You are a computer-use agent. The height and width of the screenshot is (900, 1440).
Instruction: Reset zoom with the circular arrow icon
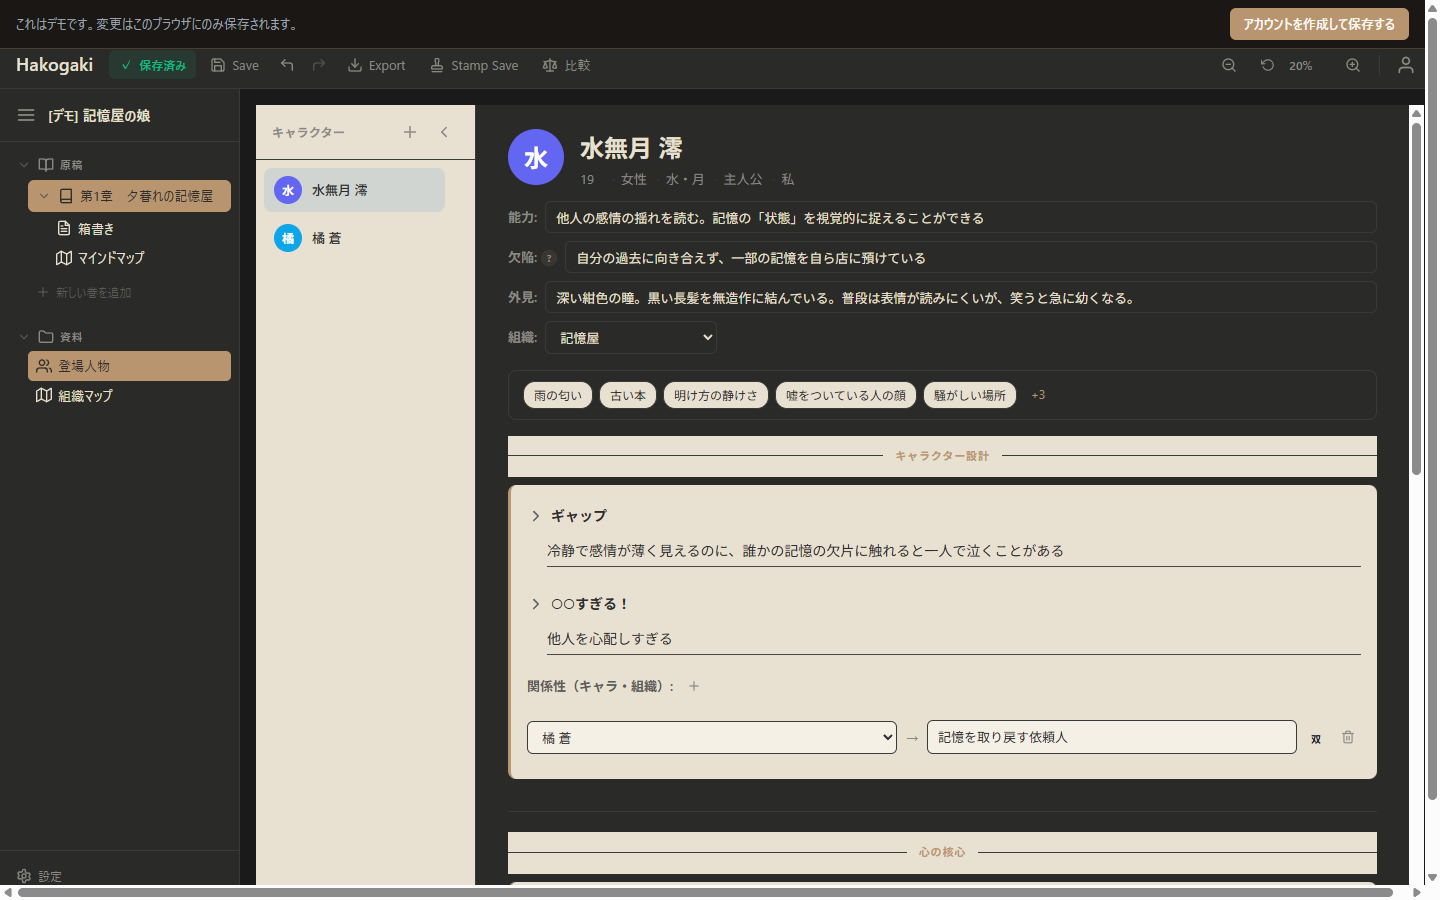pos(1267,65)
